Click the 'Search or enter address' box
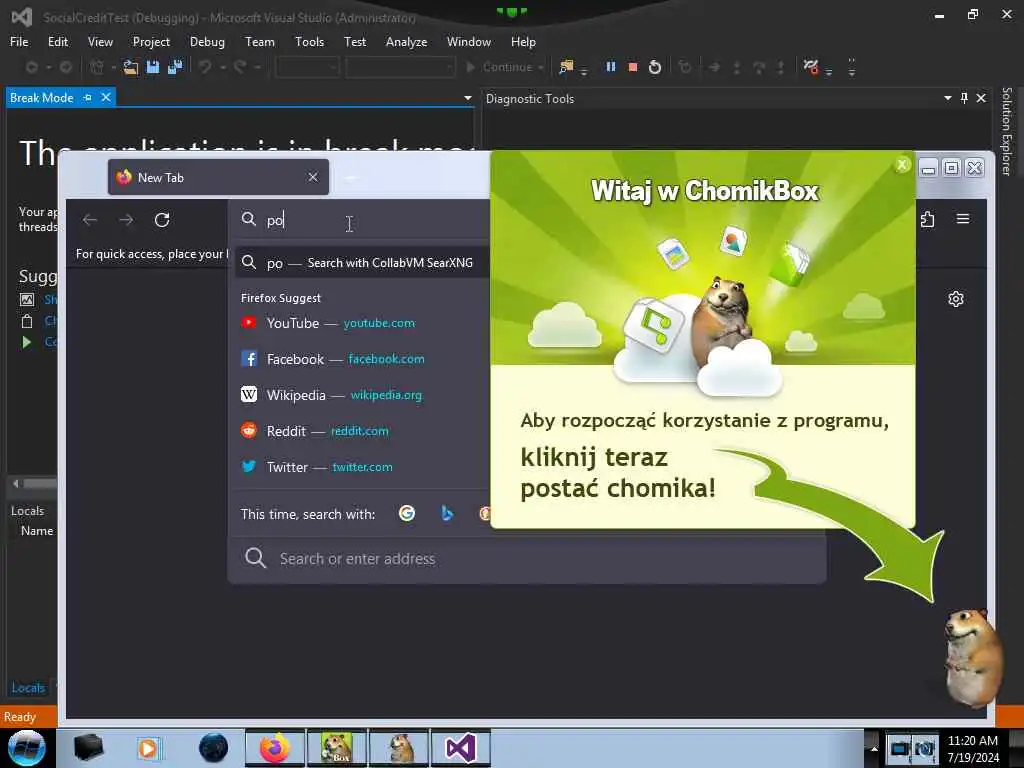 [526, 558]
